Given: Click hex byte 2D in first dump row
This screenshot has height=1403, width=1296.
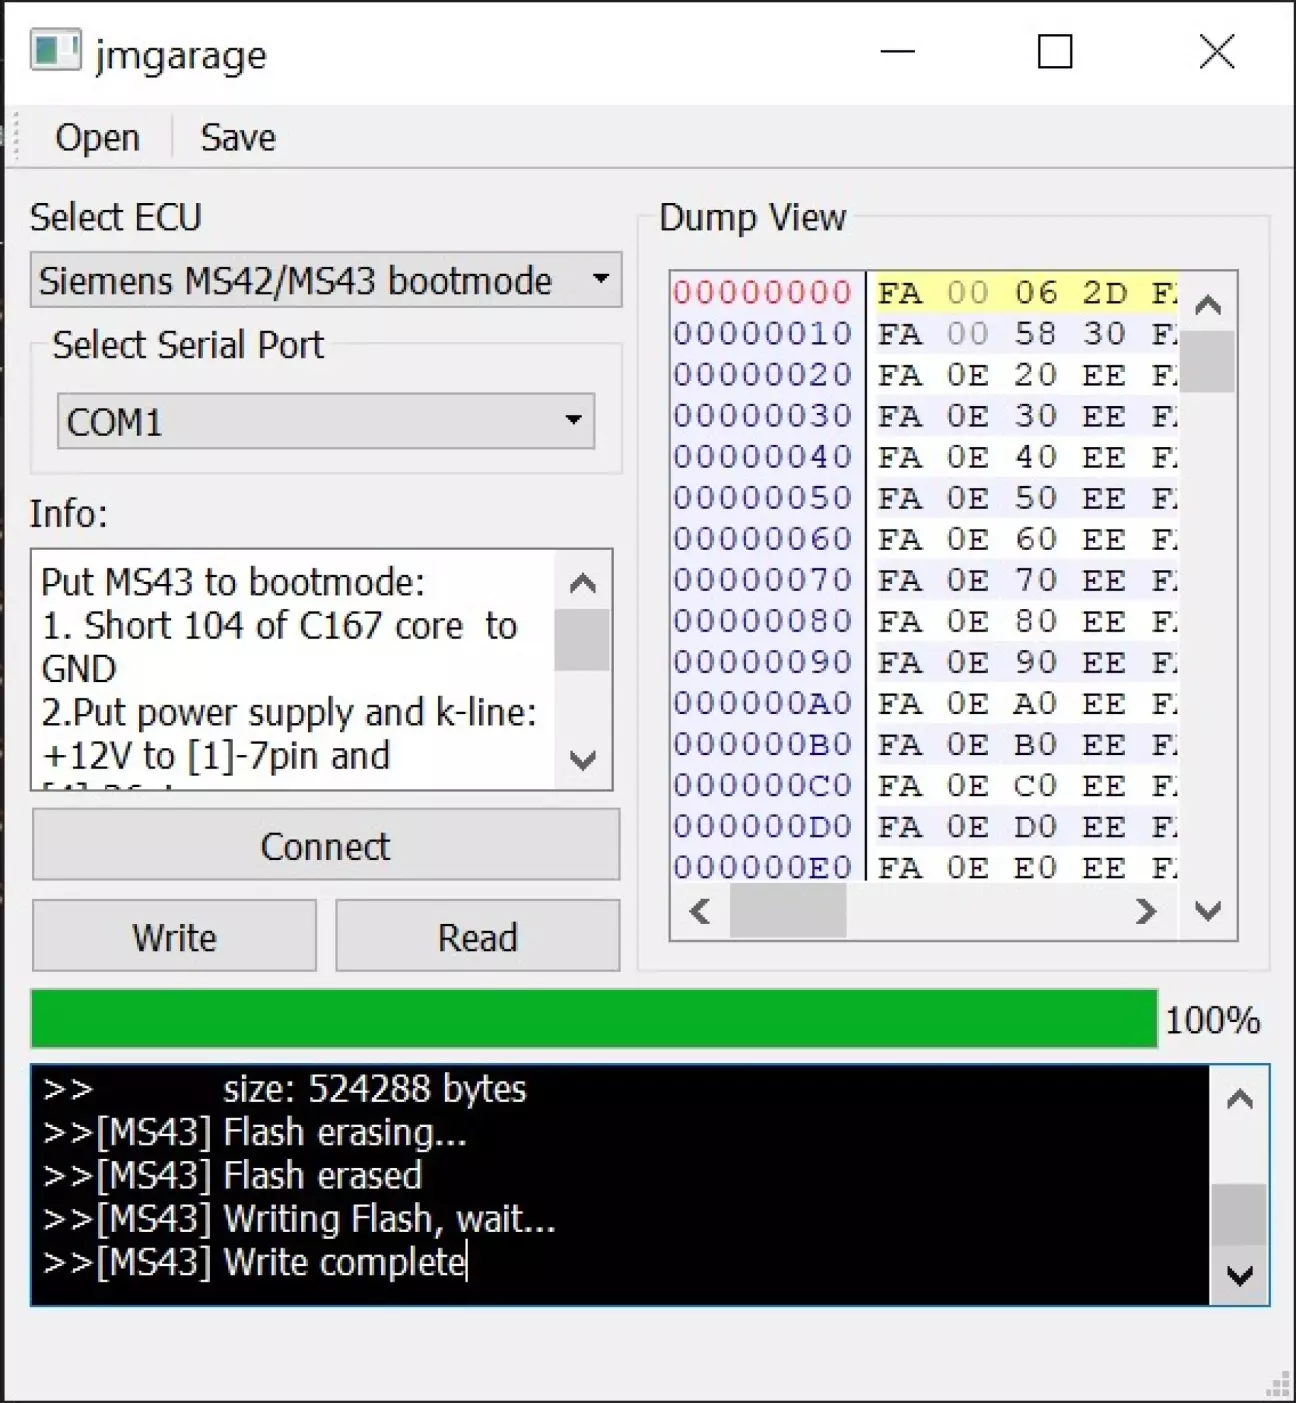Looking at the screenshot, I should (1104, 293).
